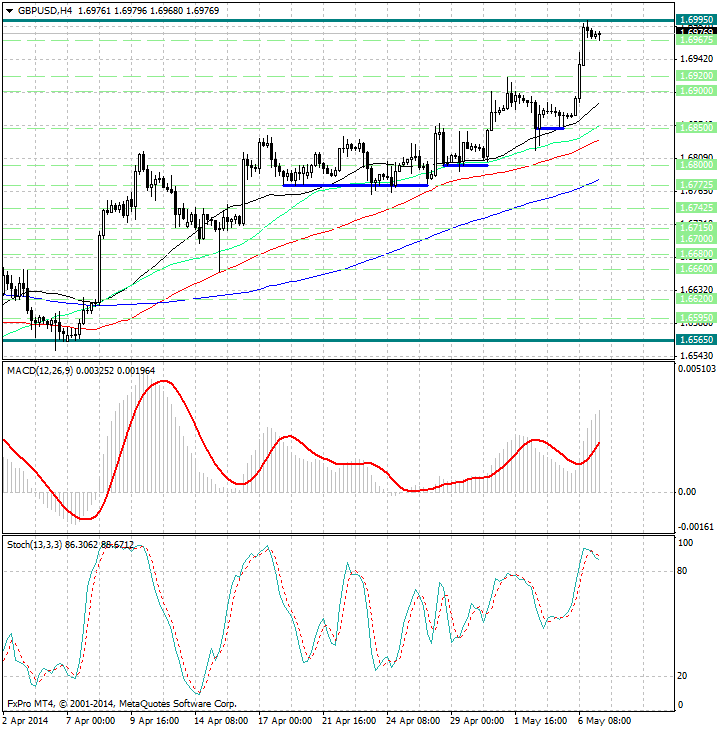Click the 14 Apr 08:00 time label

point(220,721)
